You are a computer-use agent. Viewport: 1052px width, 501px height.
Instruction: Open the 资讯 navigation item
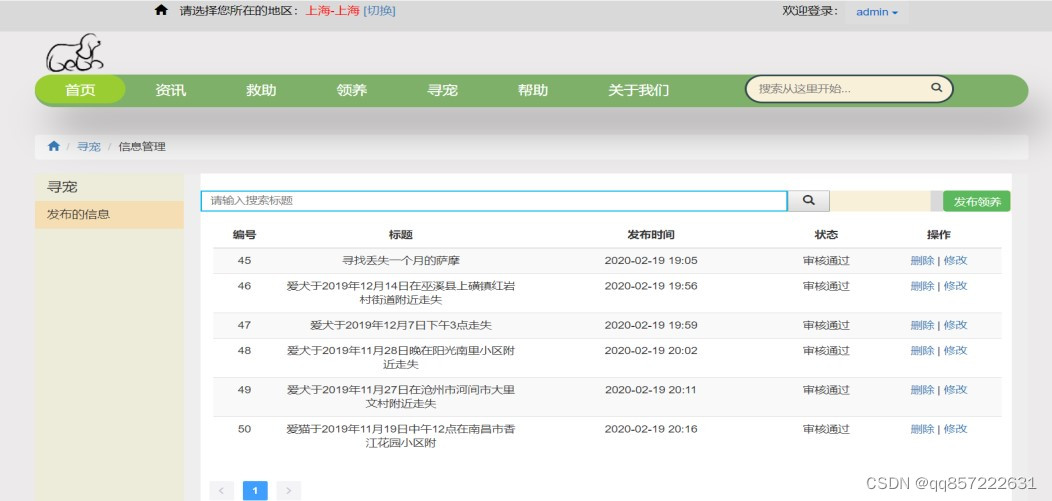pos(170,90)
